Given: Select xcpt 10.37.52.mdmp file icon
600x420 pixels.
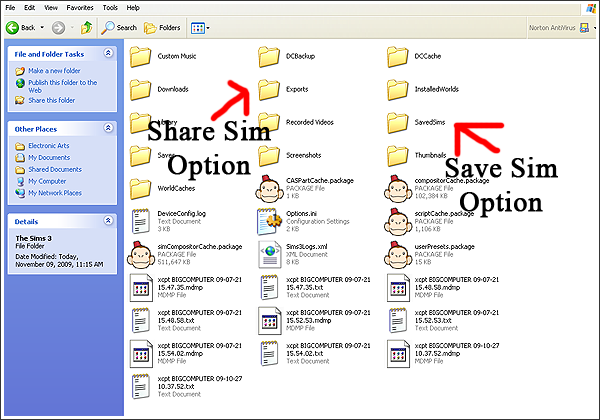Looking at the screenshot, I should 398,353.
